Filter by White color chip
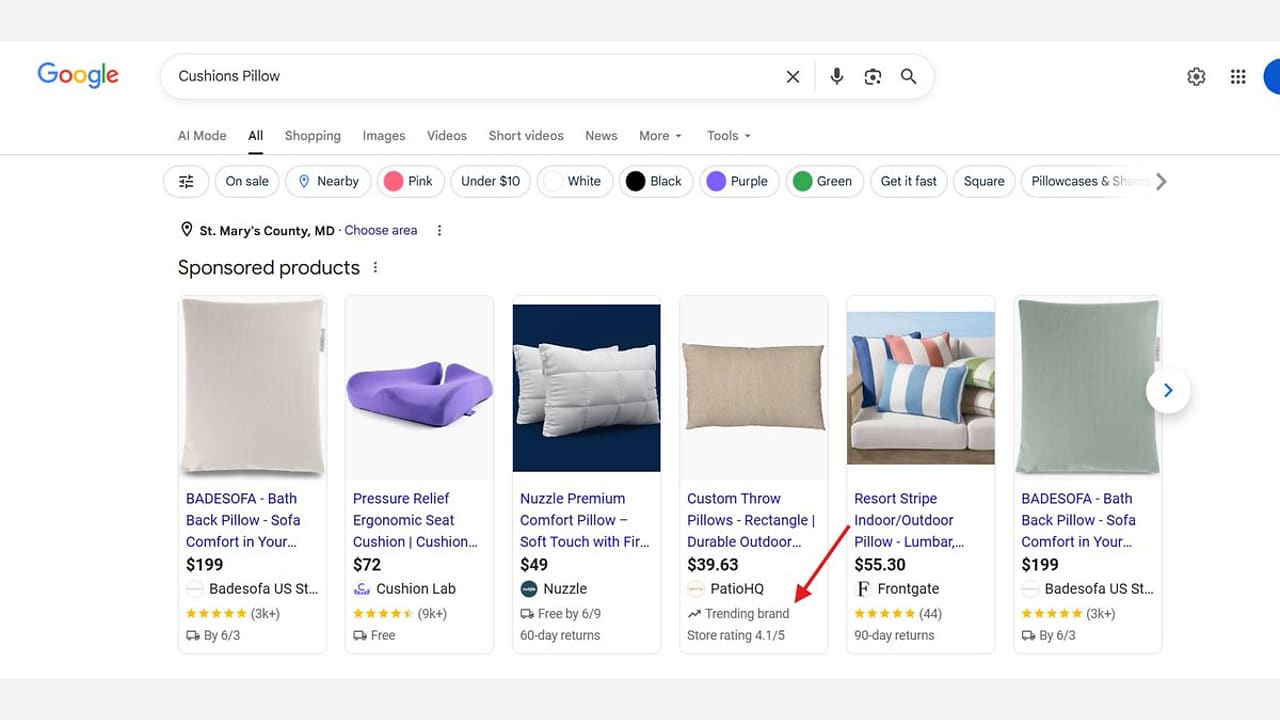 (x=575, y=181)
